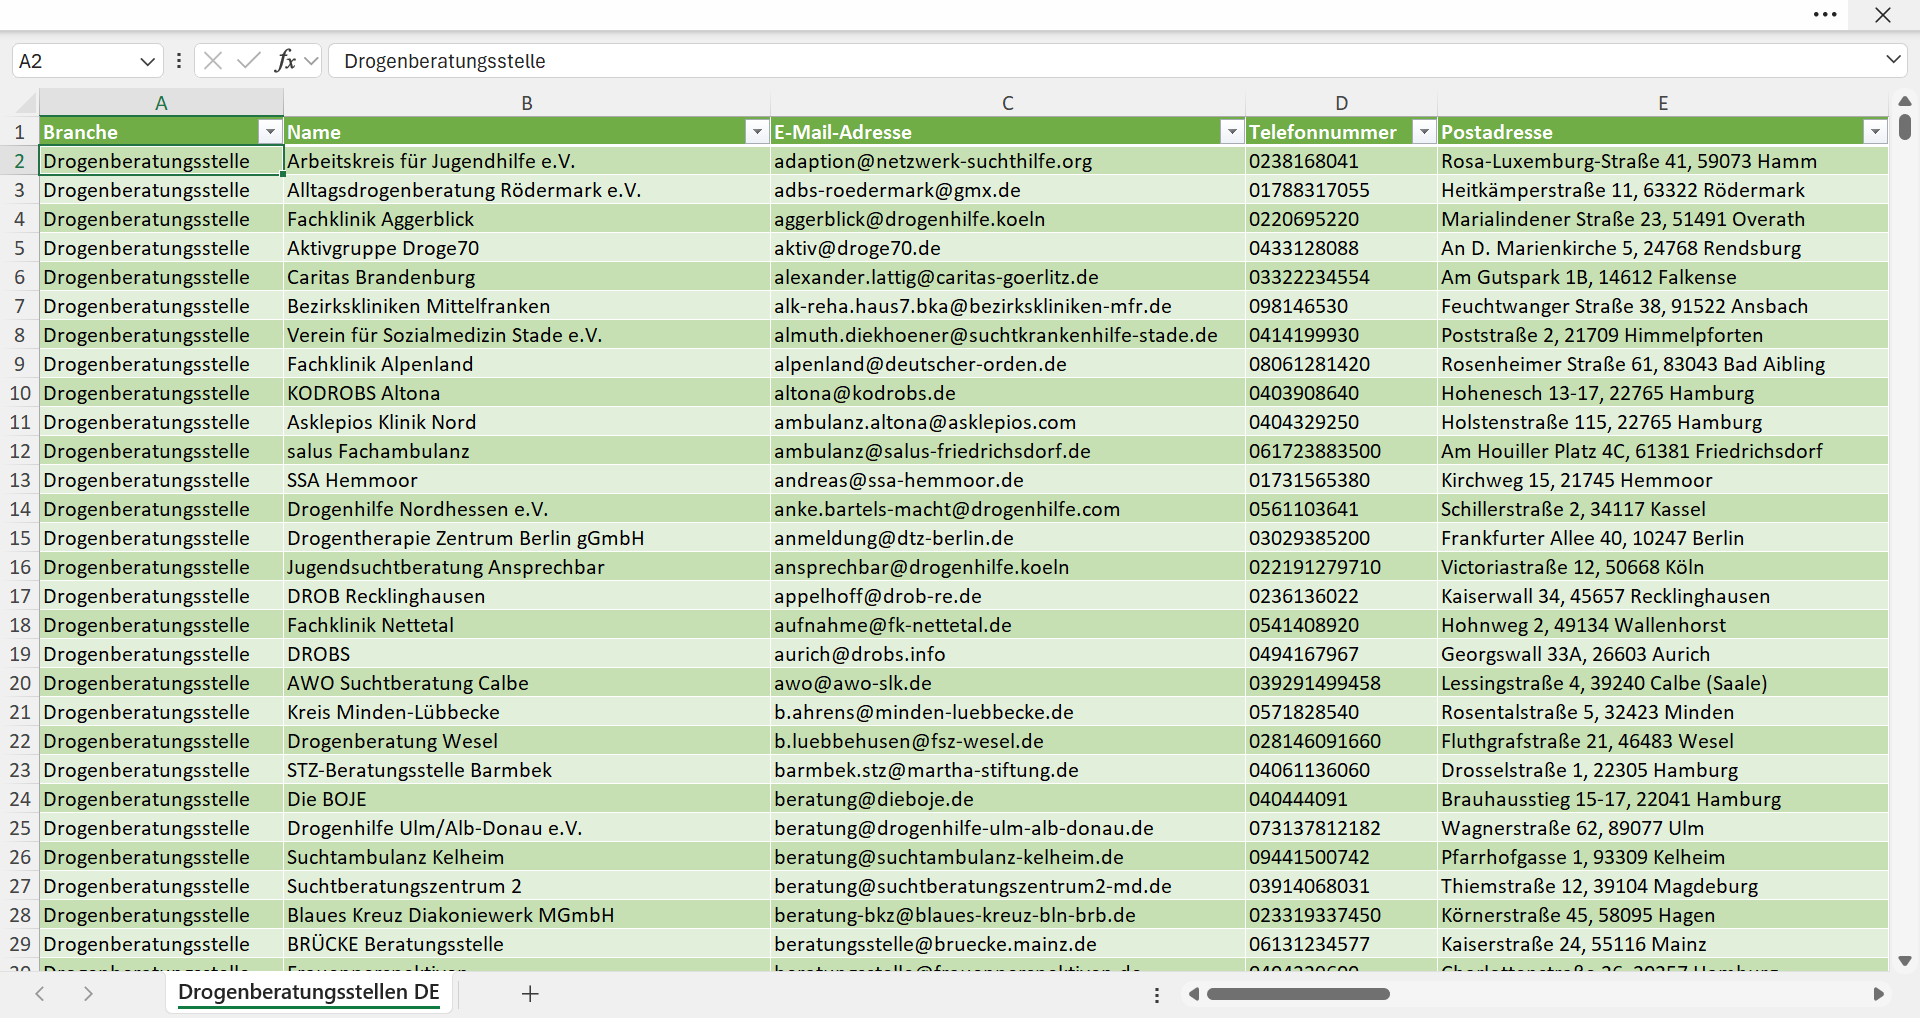
Task: Select row 5 header
Action: [x=19, y=248]
